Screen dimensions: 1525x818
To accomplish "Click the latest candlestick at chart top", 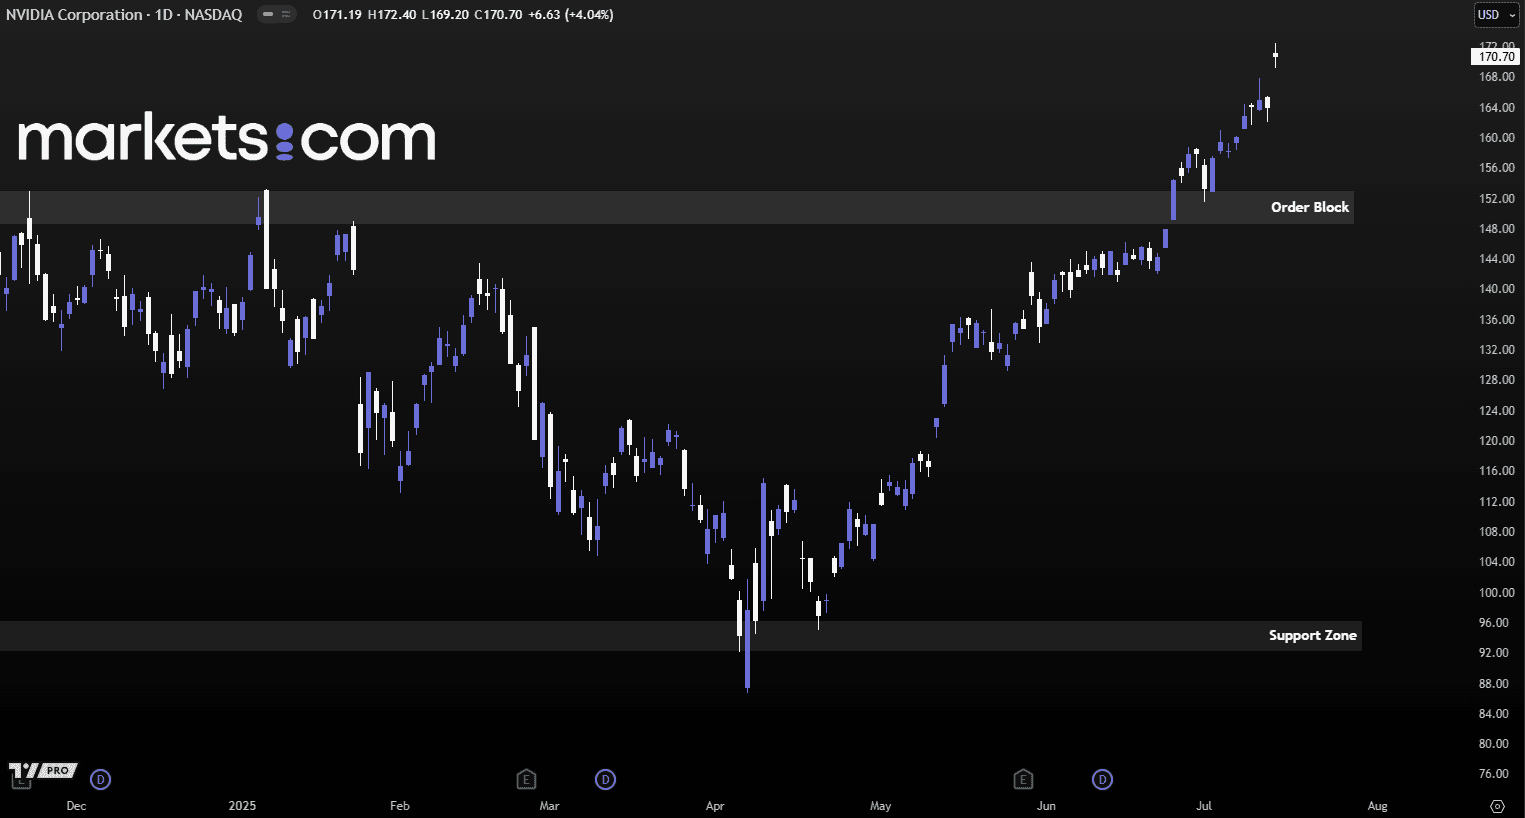I will pos(1275,55).
